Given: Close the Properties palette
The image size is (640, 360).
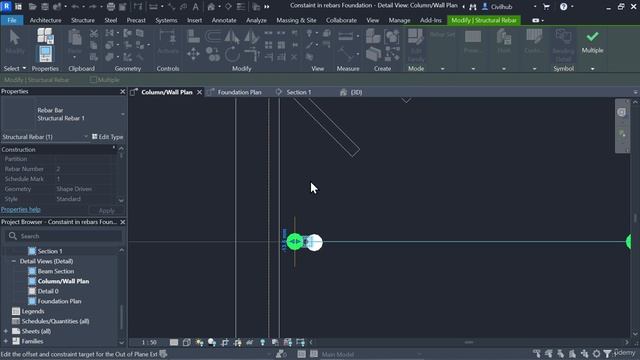Looking at the screenshot, I should point(122,91).
